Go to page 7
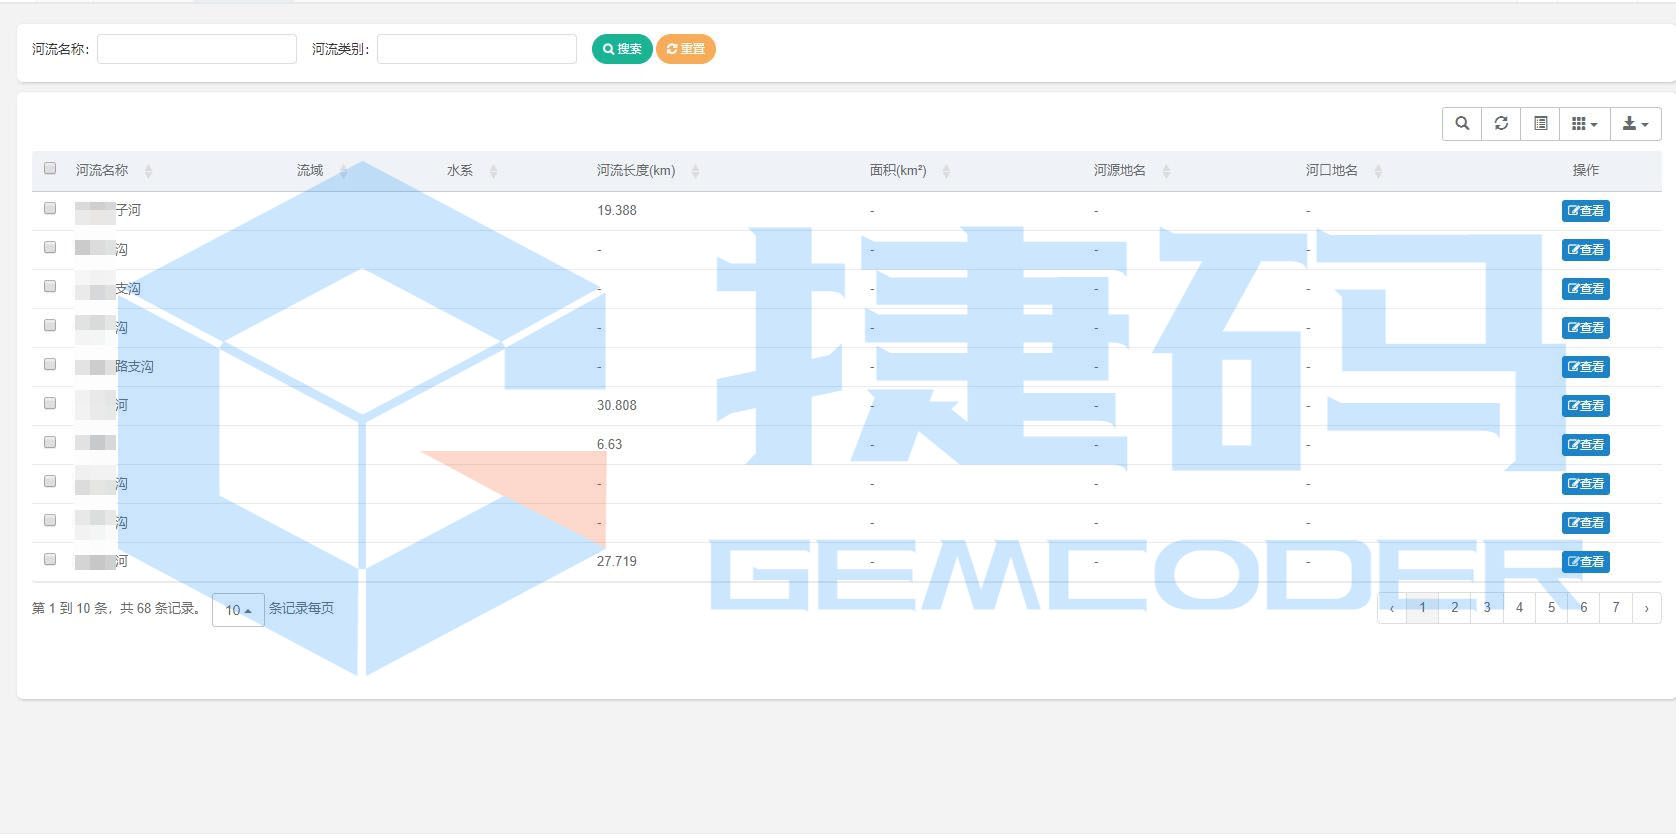1676x838 pixels. [1615, 608]
